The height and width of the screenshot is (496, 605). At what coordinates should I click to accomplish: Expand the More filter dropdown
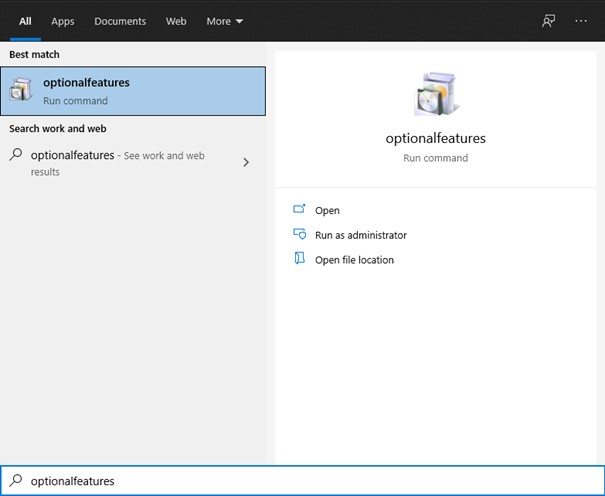point(225,21)
